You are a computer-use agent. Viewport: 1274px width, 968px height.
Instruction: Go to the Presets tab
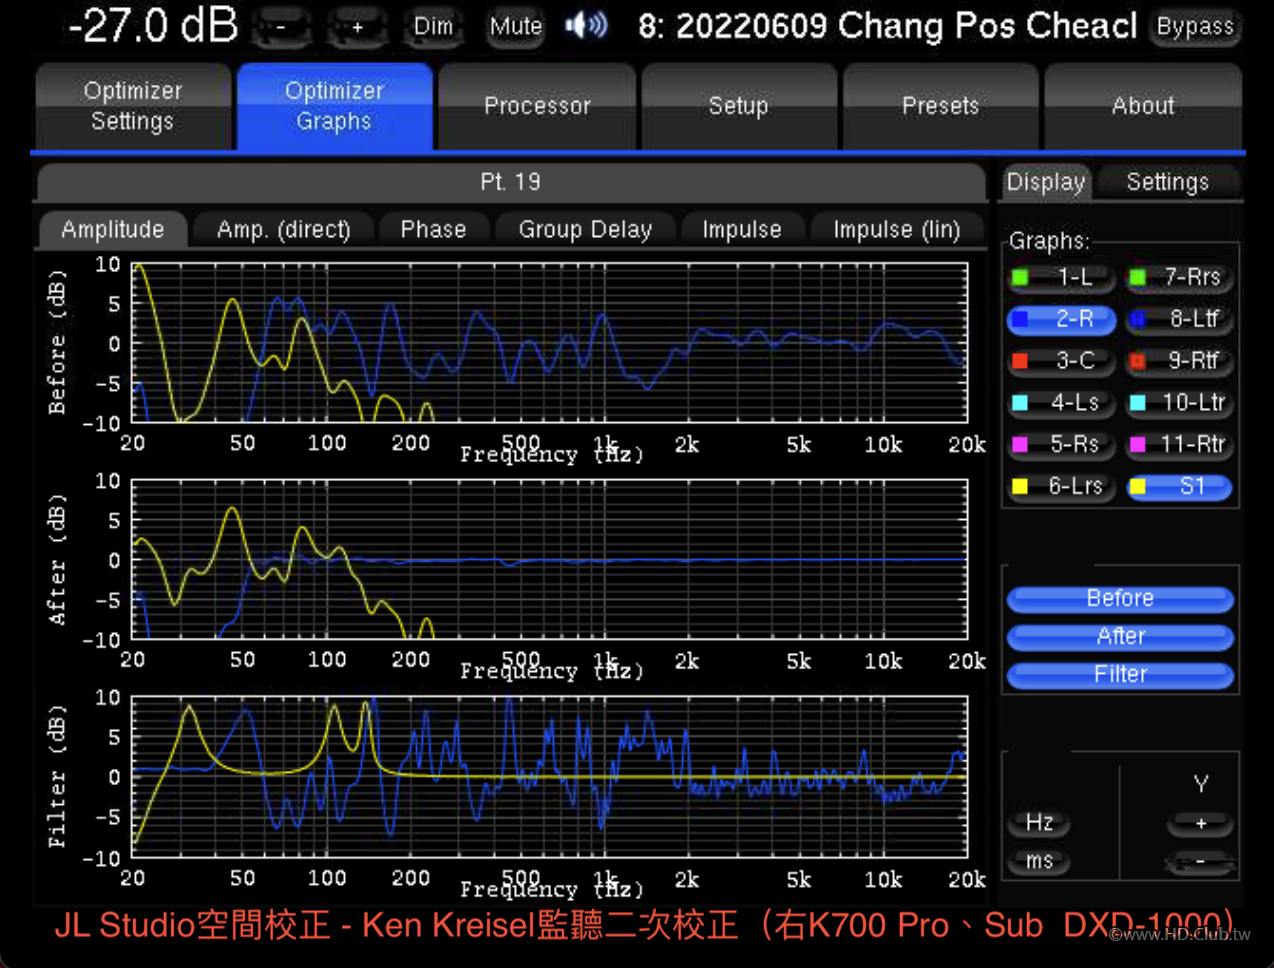pos(940,106)
